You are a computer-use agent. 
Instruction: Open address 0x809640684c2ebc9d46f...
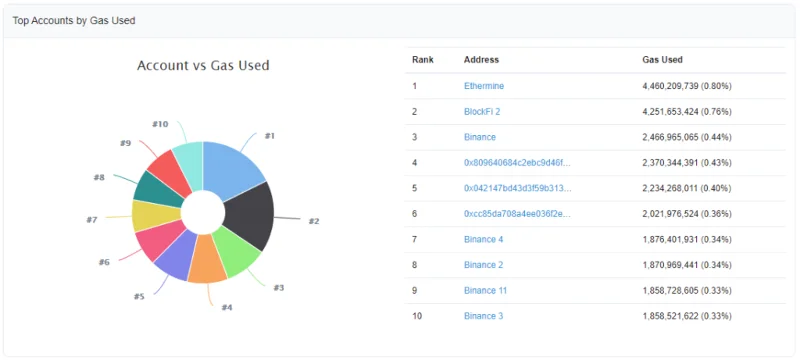tap(517, 163)
